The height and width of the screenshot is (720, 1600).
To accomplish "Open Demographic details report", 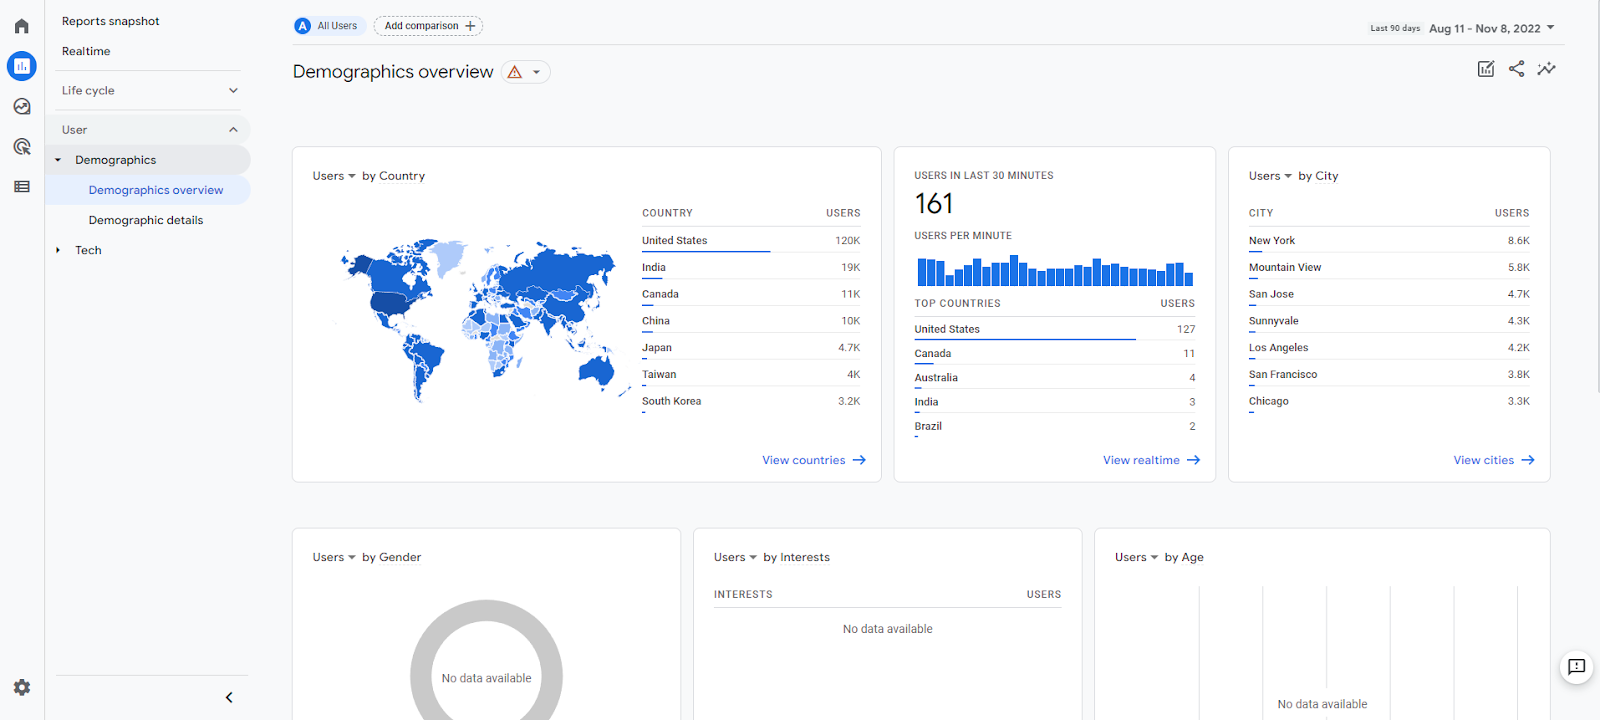I will click(146, 220).
